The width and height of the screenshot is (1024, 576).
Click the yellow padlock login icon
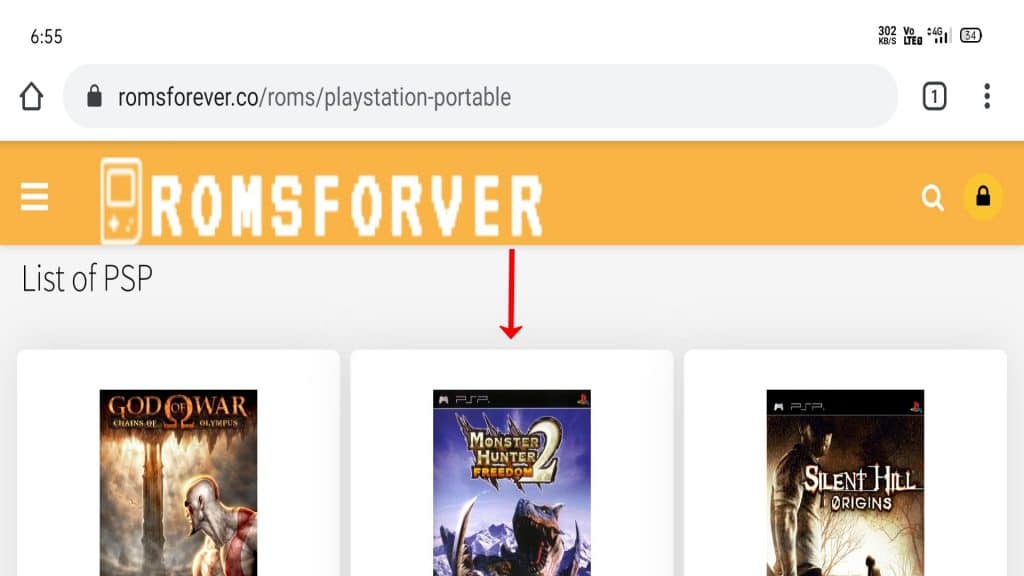983,197
